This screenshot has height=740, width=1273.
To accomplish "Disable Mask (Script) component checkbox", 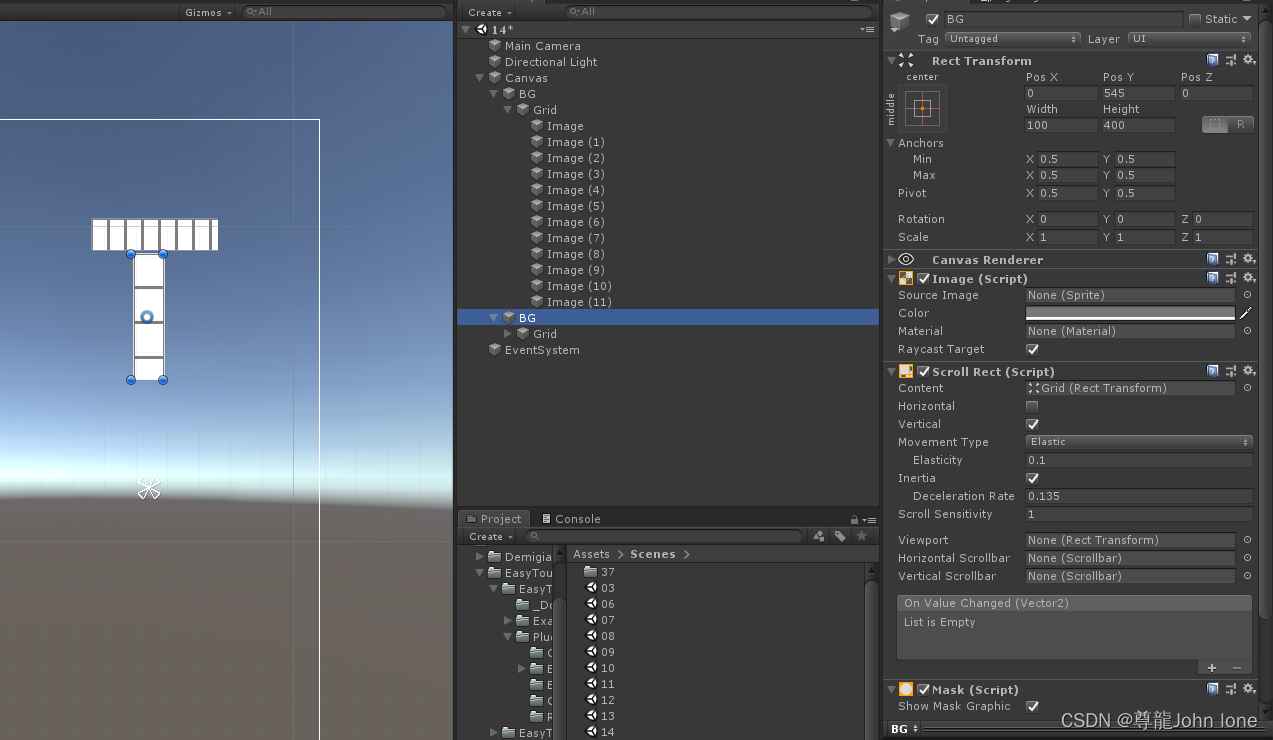I will [x=924, y=690].
